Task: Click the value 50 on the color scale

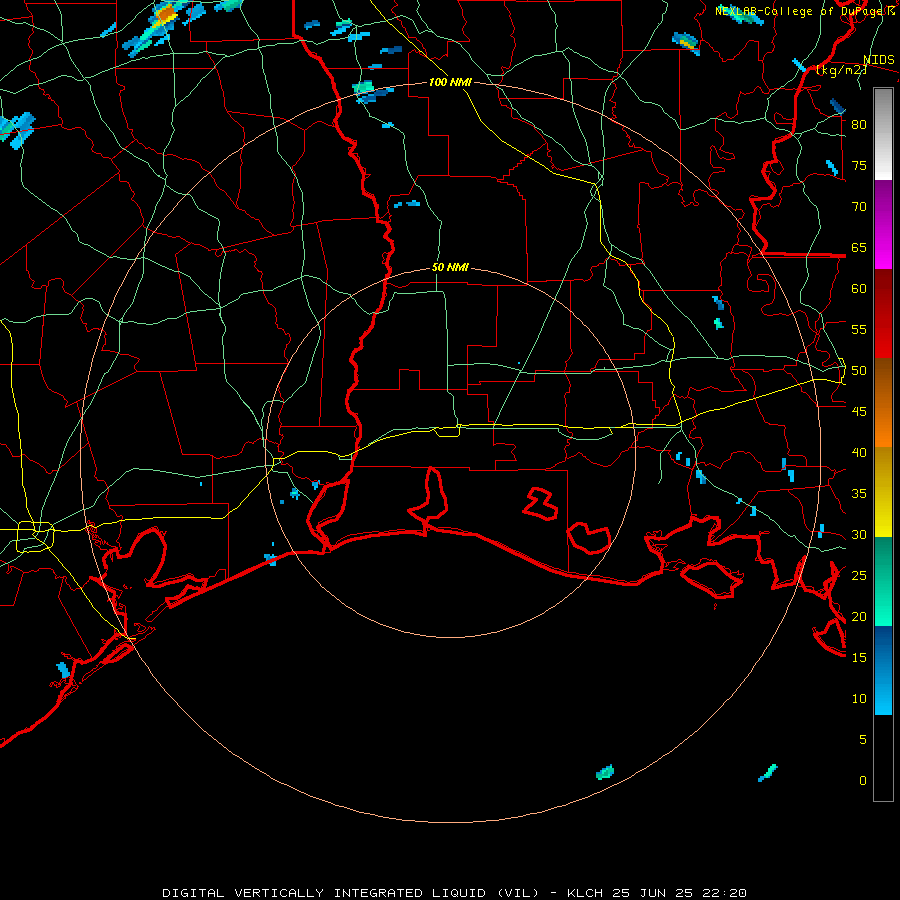Action: point(859,371)
